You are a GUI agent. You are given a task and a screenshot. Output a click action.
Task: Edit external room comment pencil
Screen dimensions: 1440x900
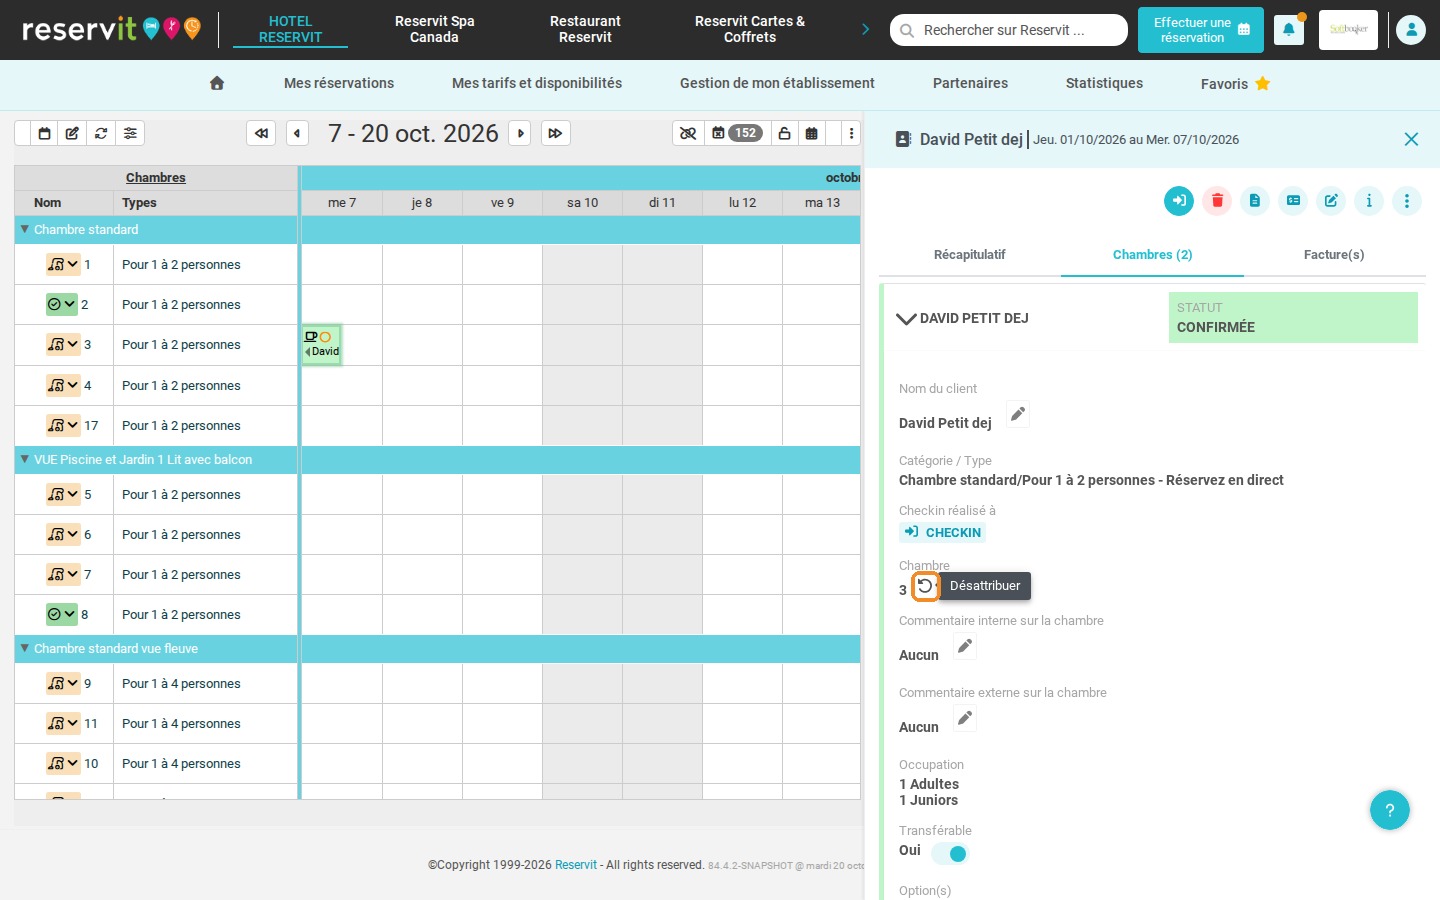(x=964, y=718)
